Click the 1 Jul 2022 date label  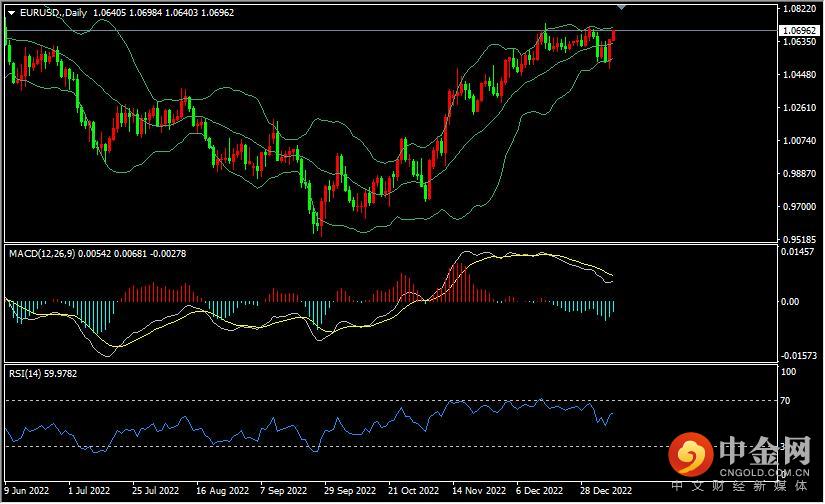pos(88,491)
